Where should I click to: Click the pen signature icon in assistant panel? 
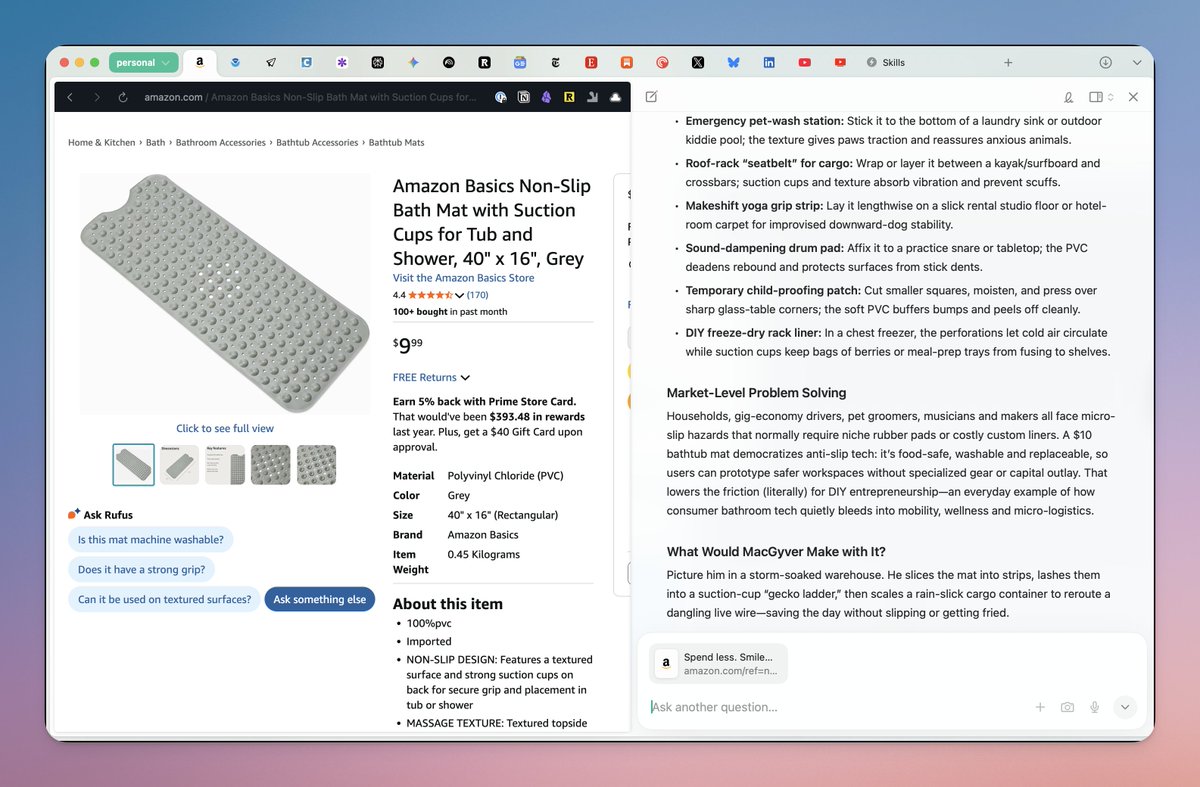point(1068,97)
